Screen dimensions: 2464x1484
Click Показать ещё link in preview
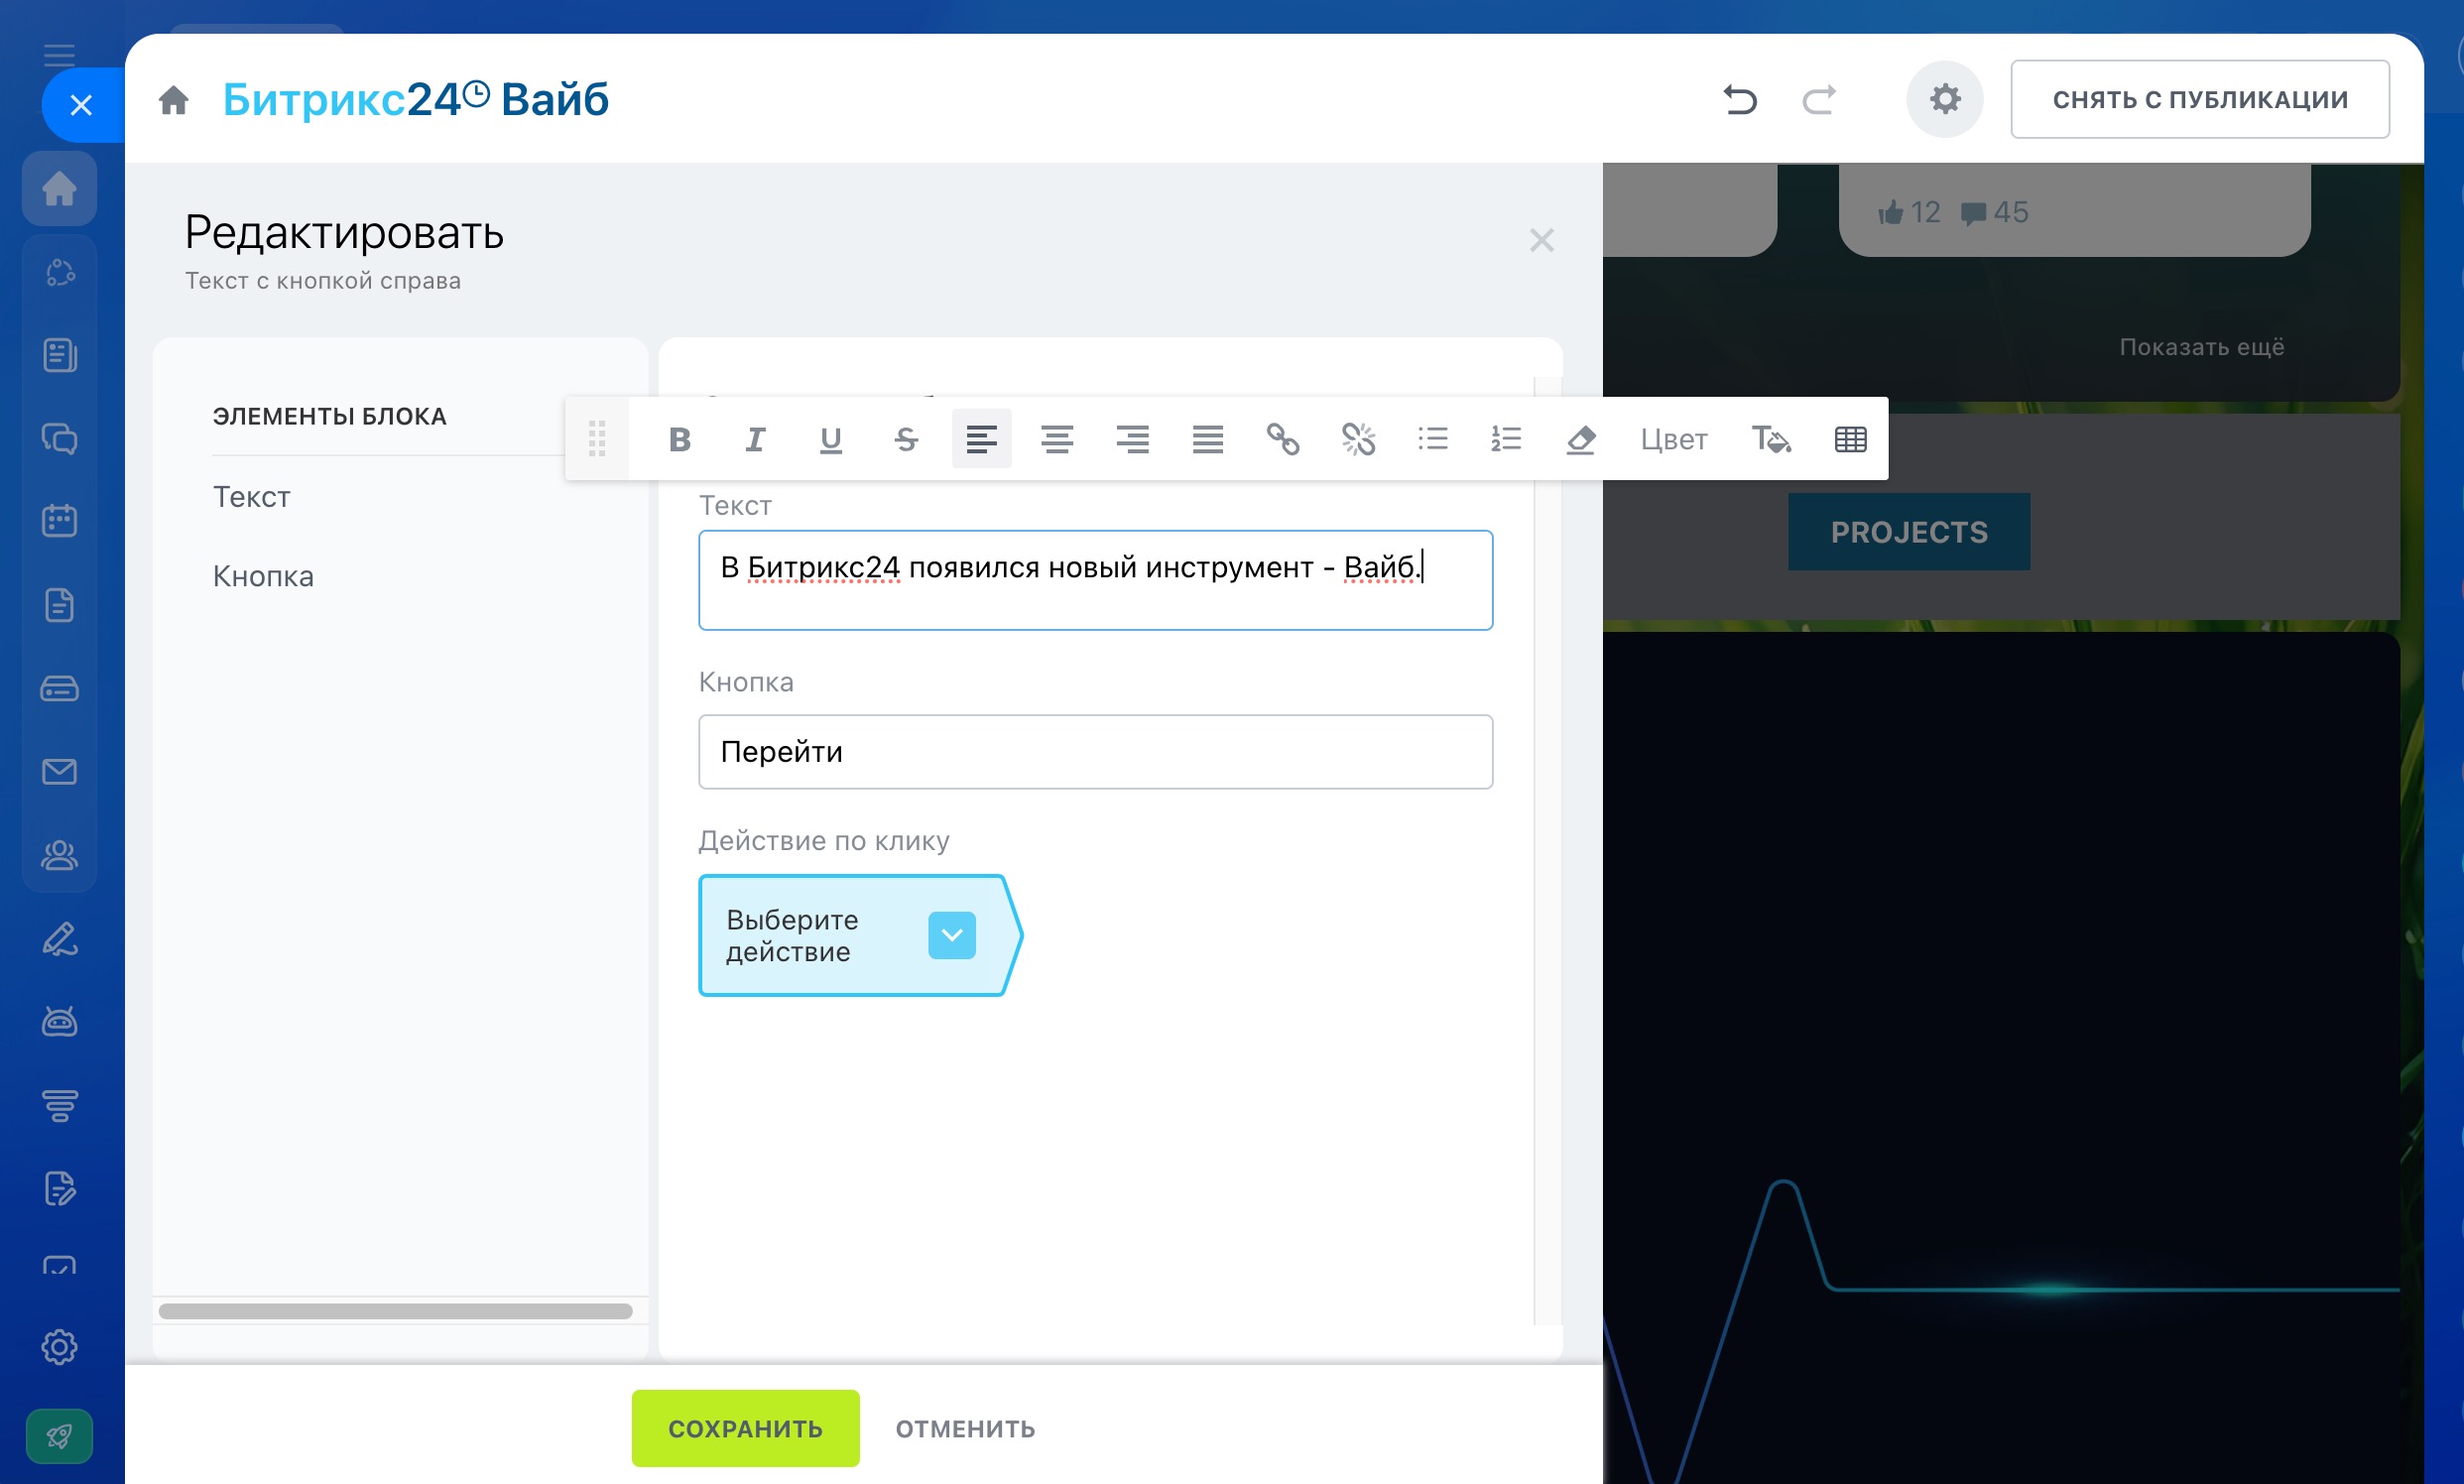tap(2202, 347)
